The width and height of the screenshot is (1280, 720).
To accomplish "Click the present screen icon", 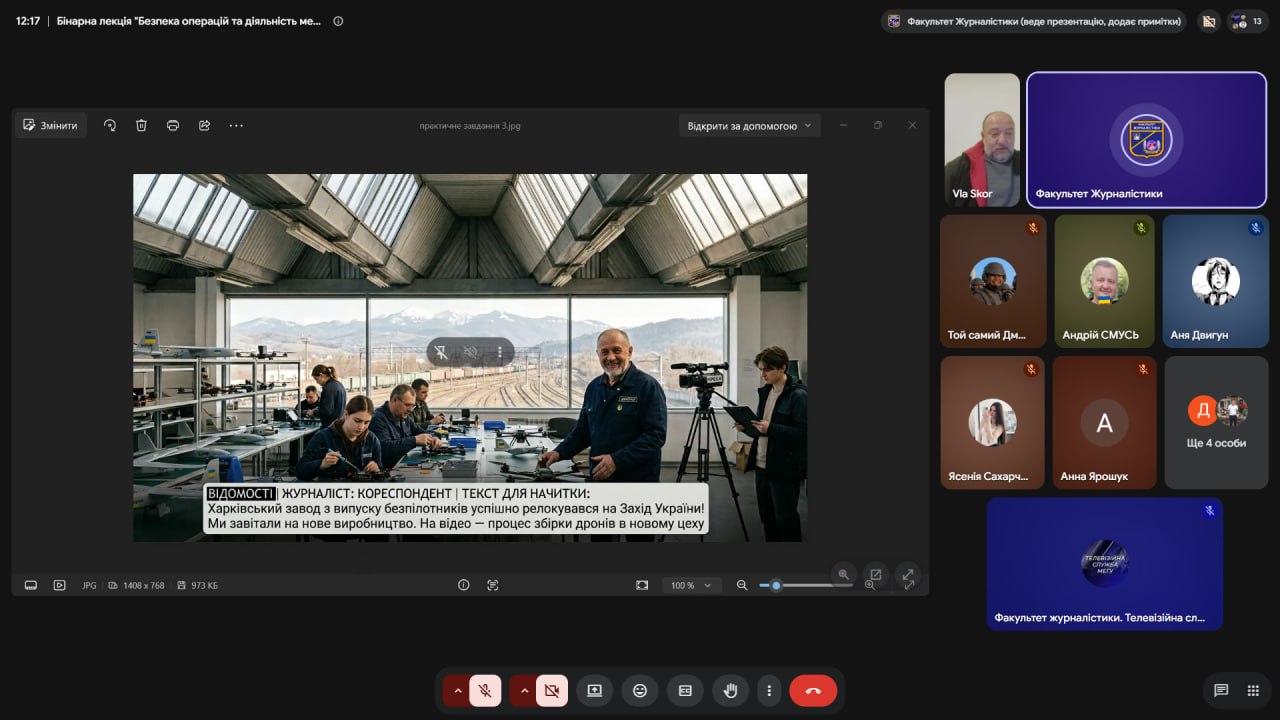I will pyautogui.click(x=594, y=690).
